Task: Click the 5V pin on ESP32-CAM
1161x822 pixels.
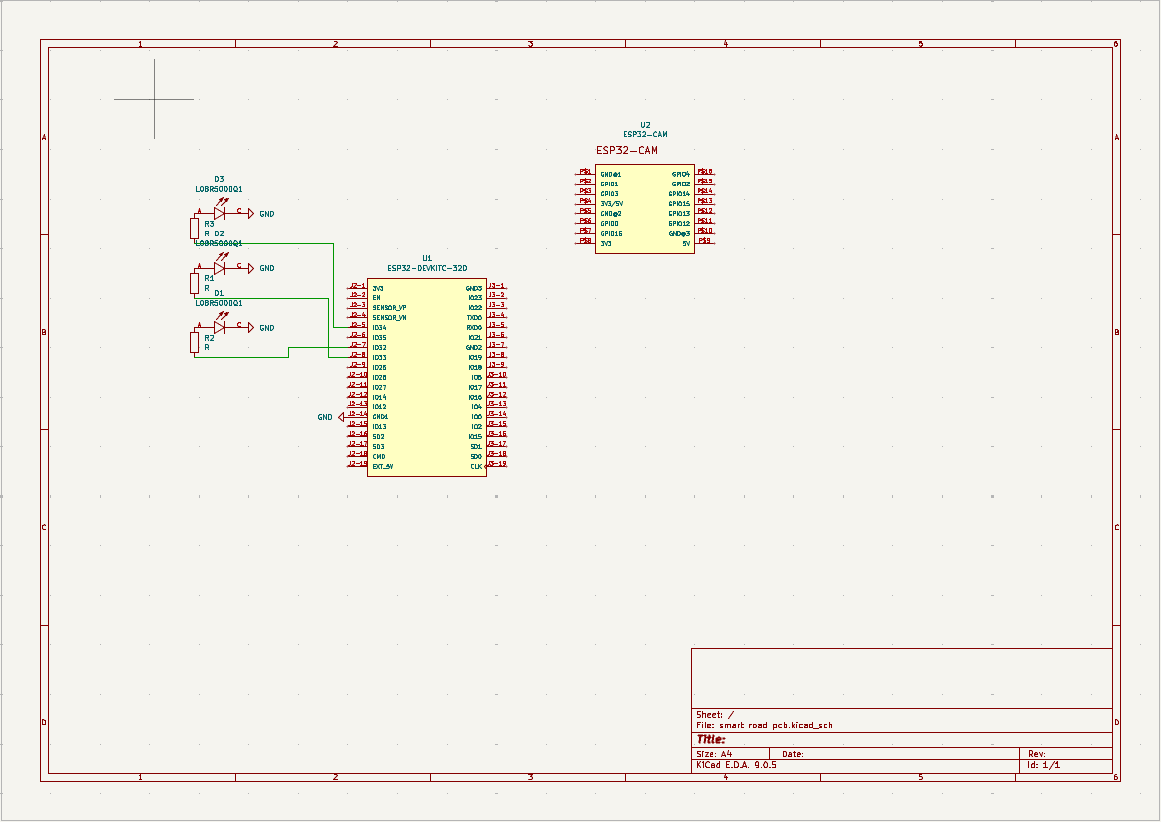Action: pos(686,243)
